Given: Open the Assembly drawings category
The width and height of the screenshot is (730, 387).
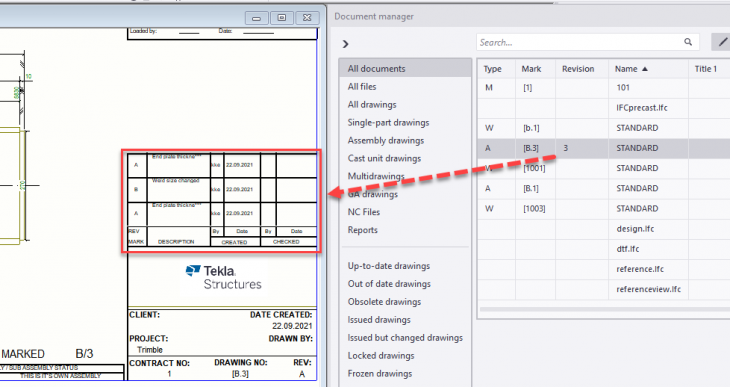Looking at the screenshot, I should 385,140.
